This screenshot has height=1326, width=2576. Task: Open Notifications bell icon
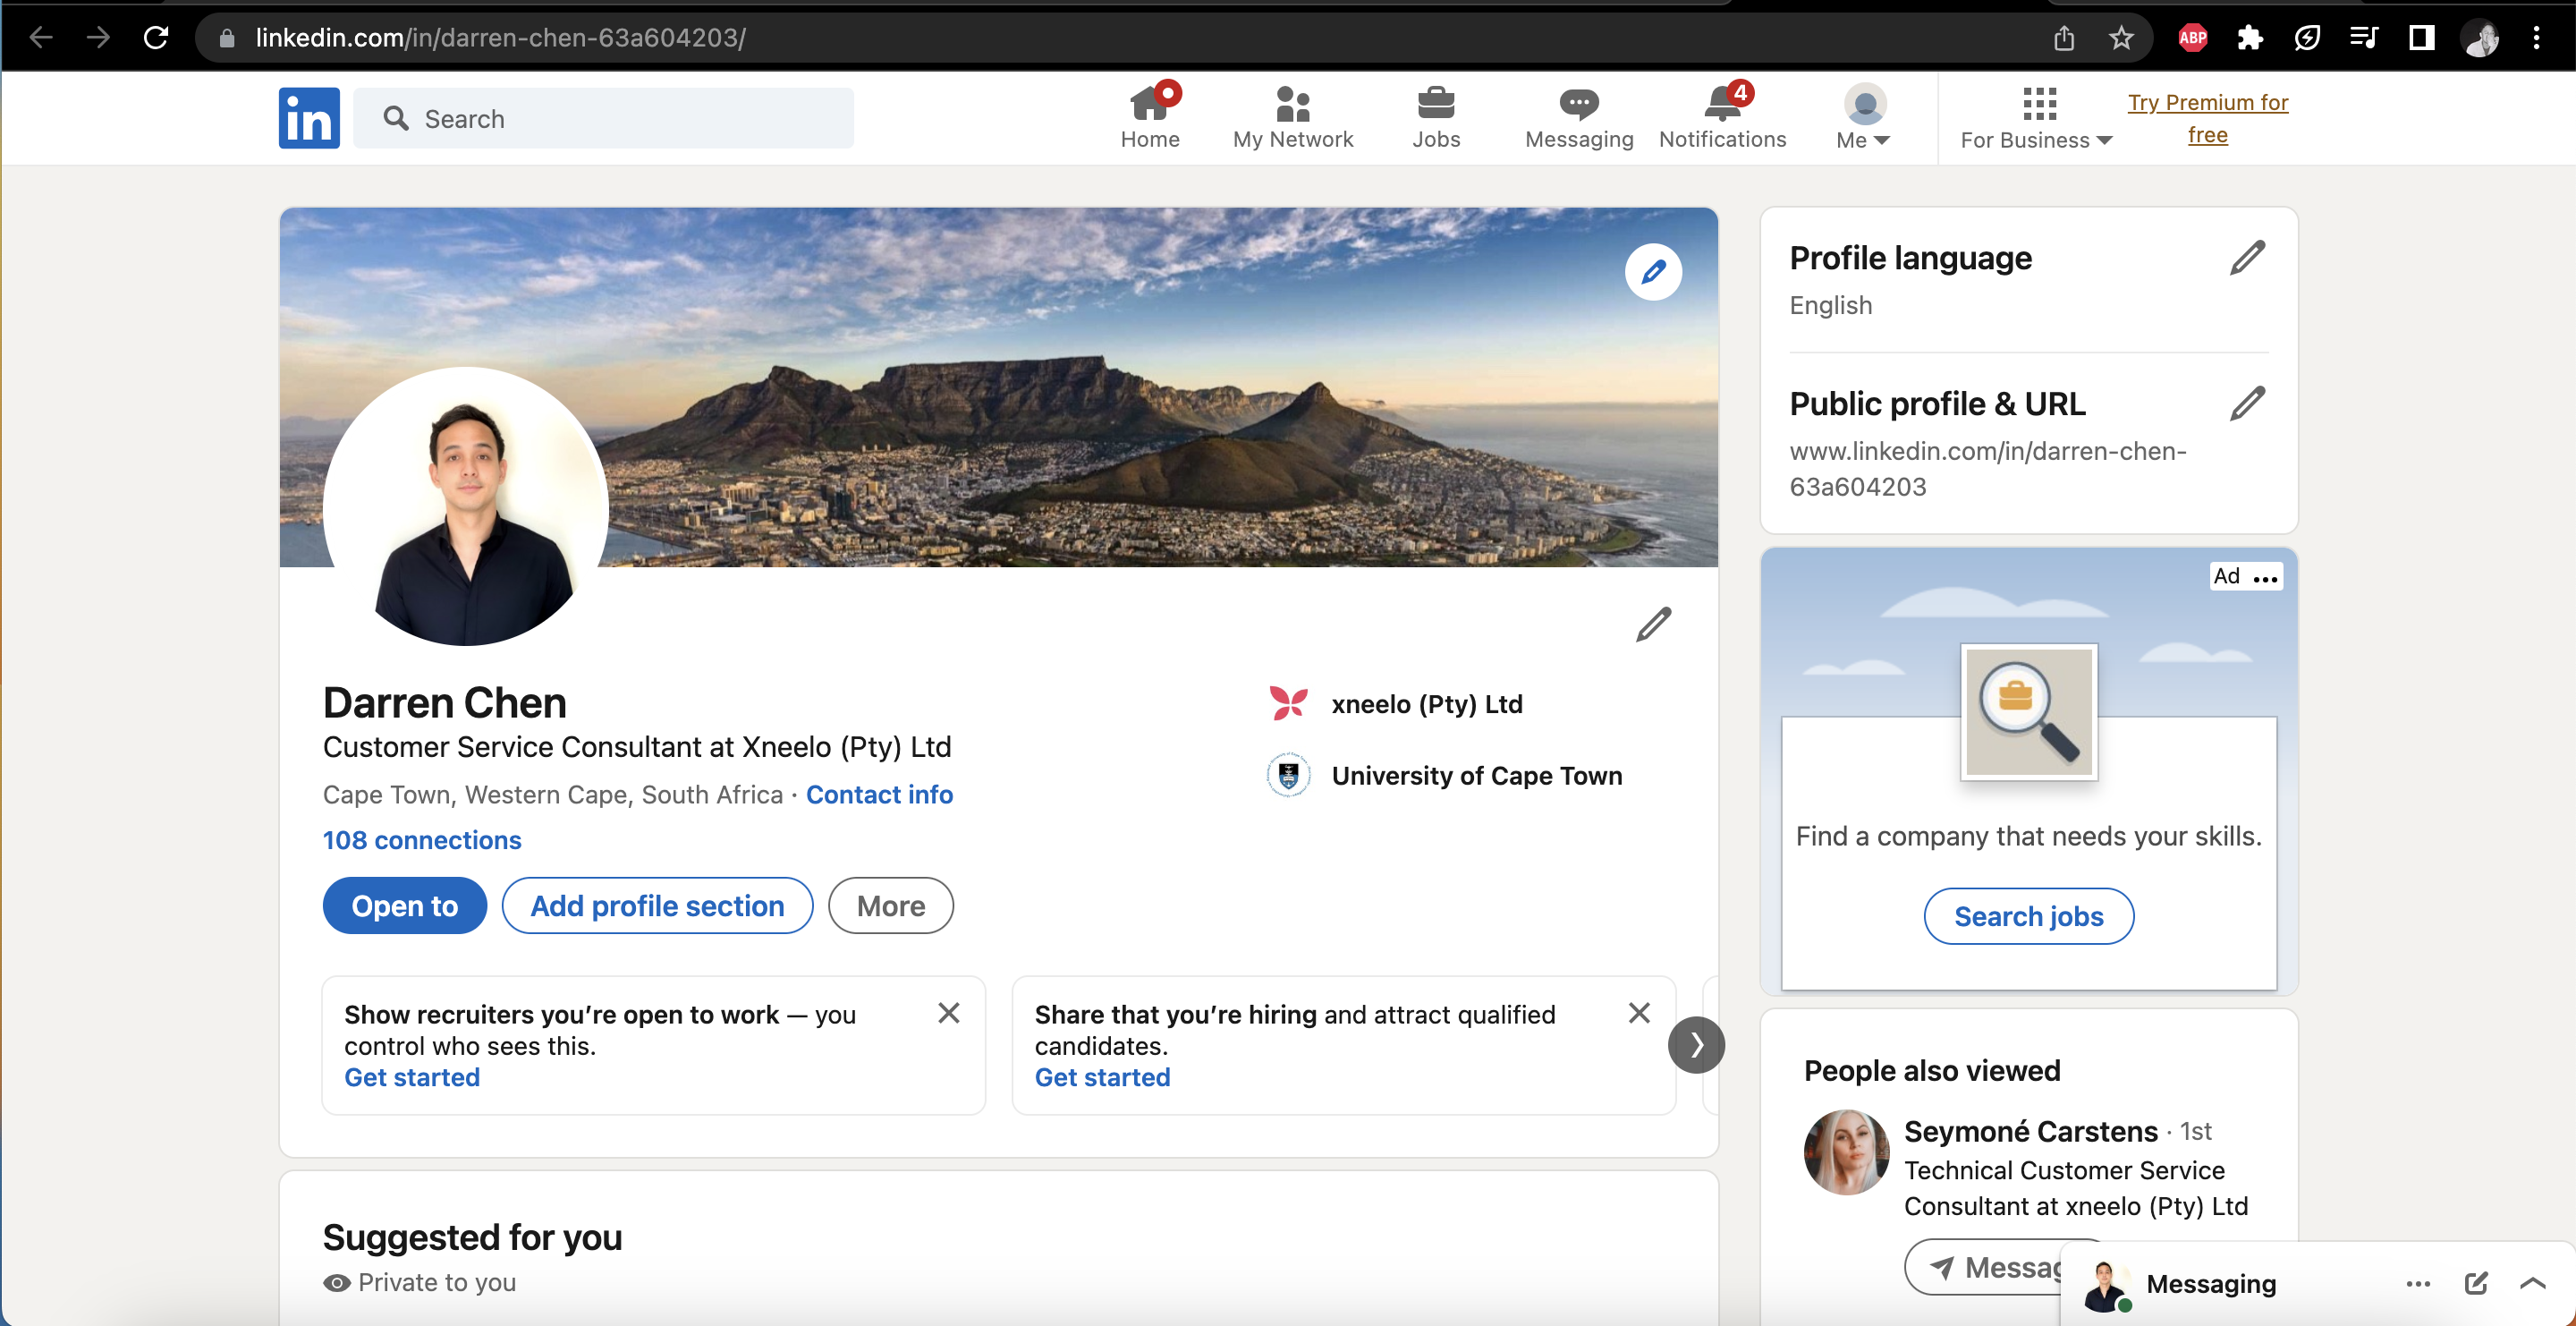[1721, 103]
